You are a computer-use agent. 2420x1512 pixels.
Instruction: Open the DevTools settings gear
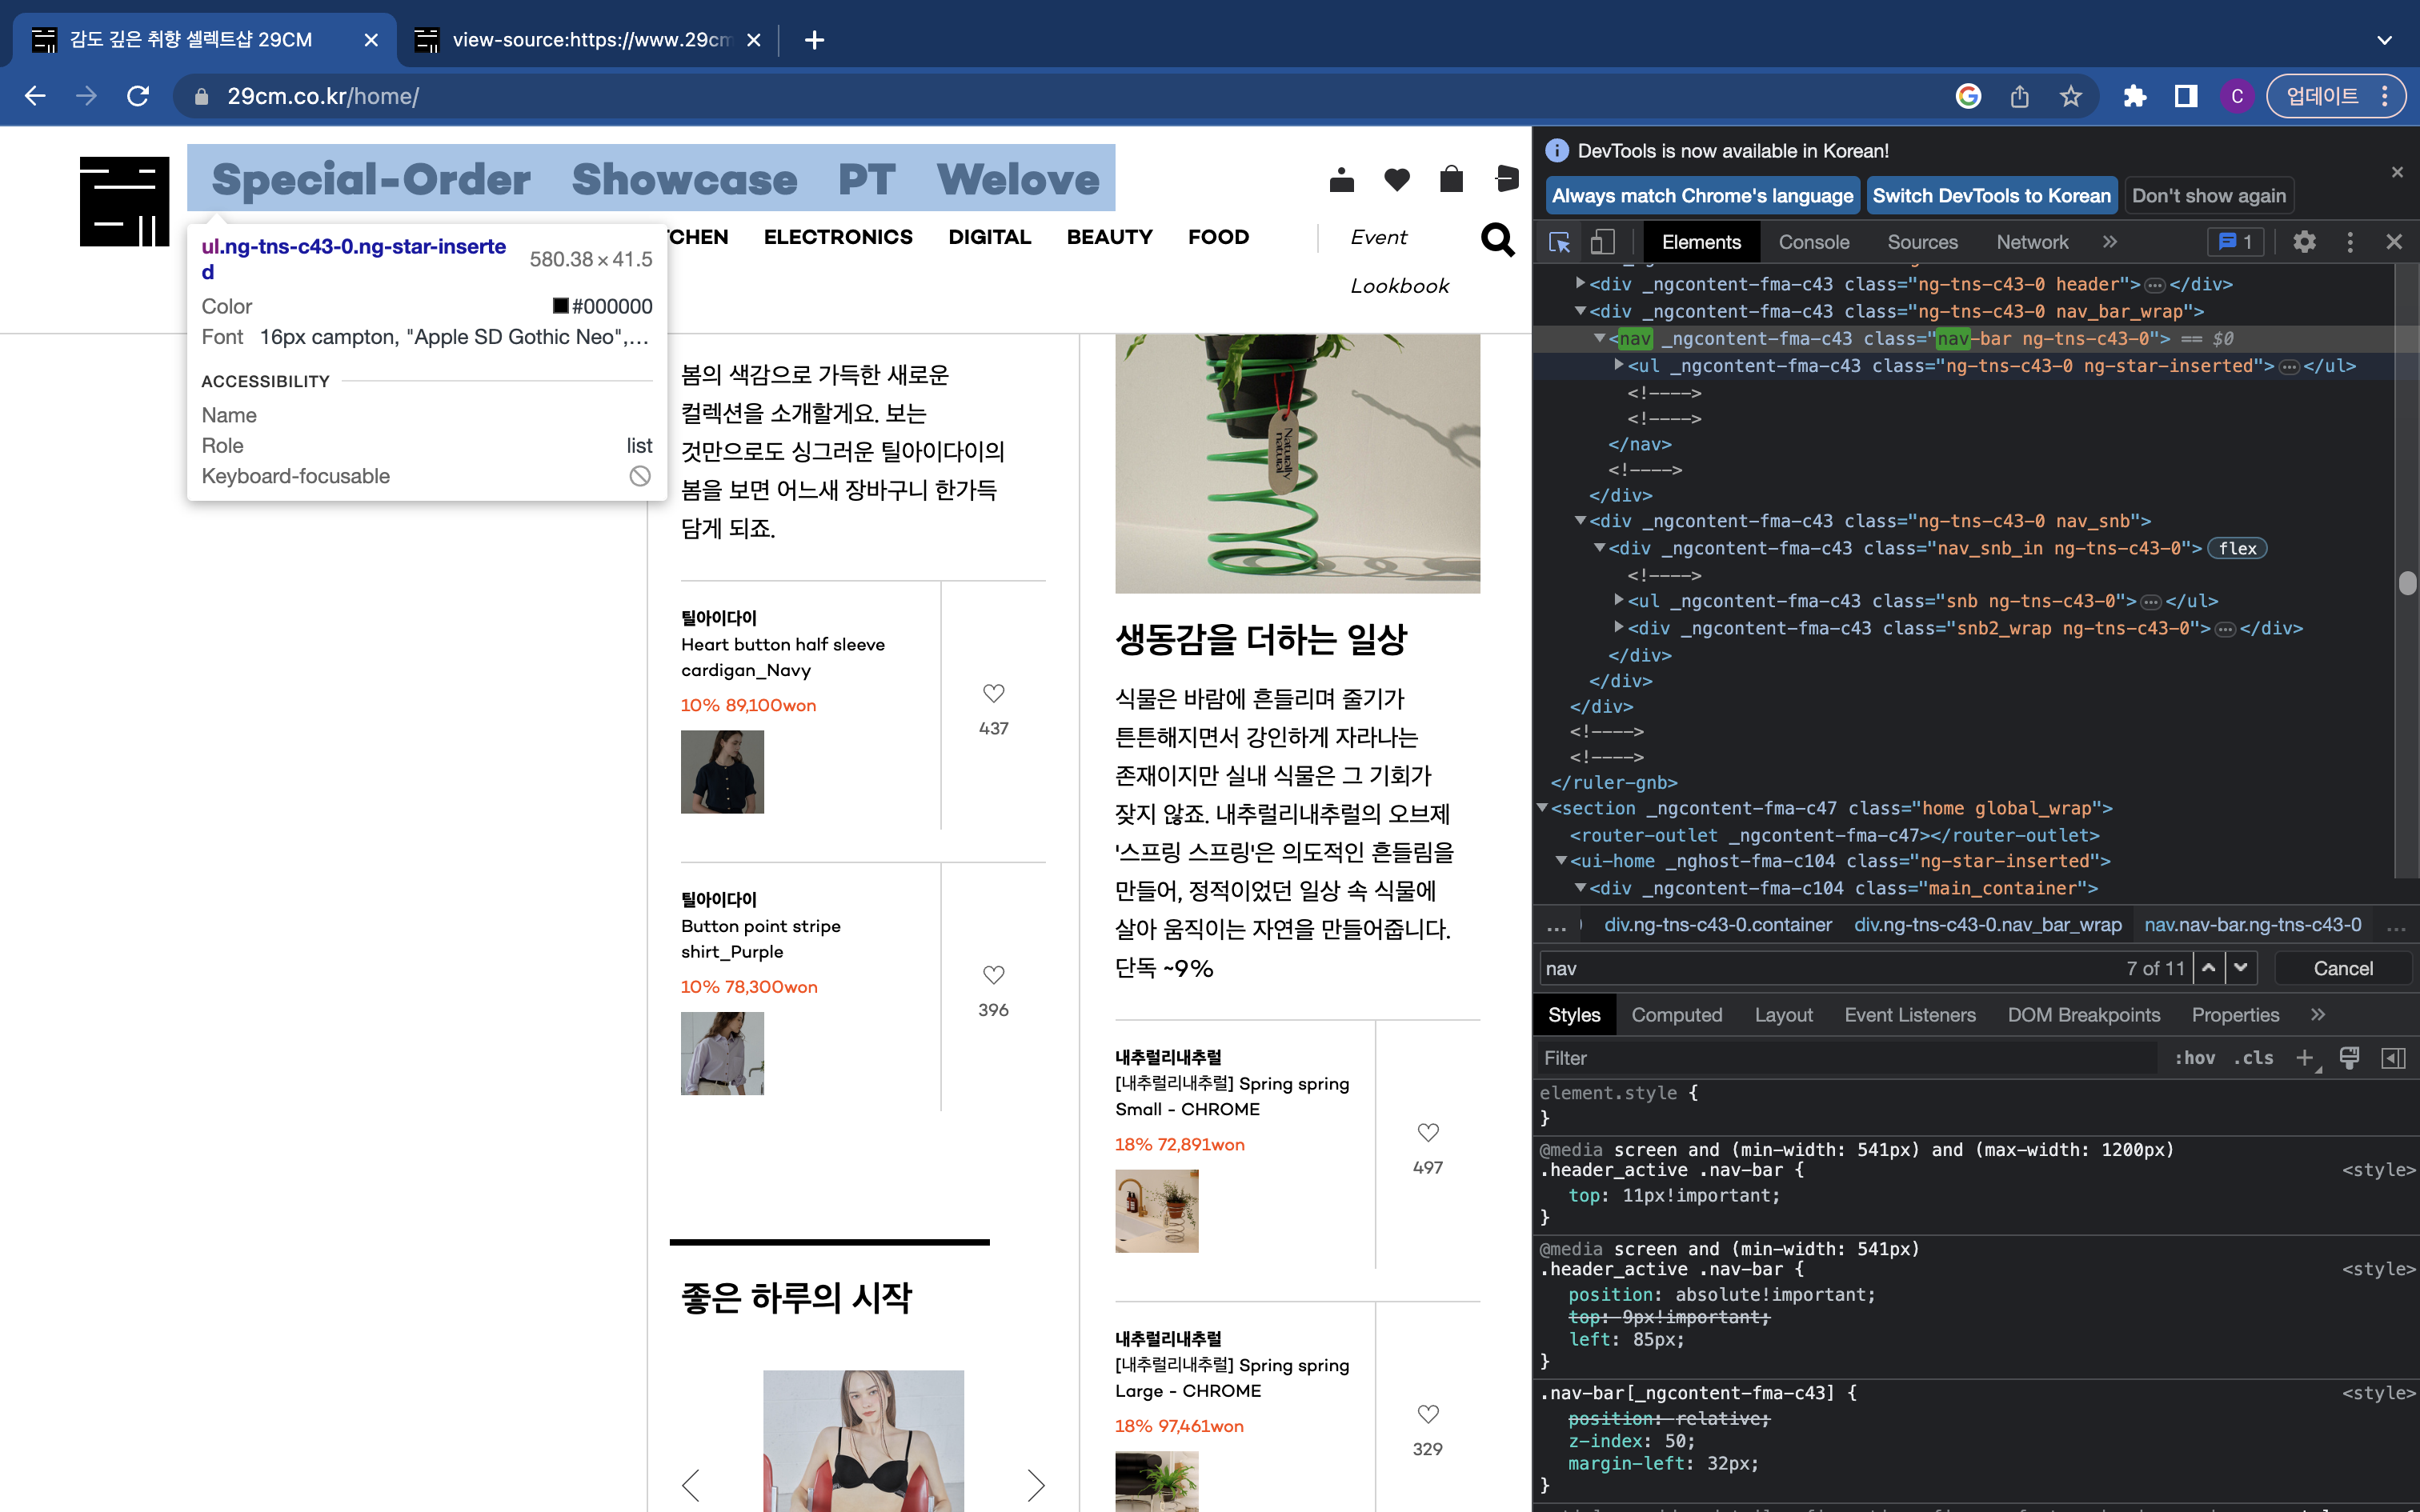(2304, 242)
